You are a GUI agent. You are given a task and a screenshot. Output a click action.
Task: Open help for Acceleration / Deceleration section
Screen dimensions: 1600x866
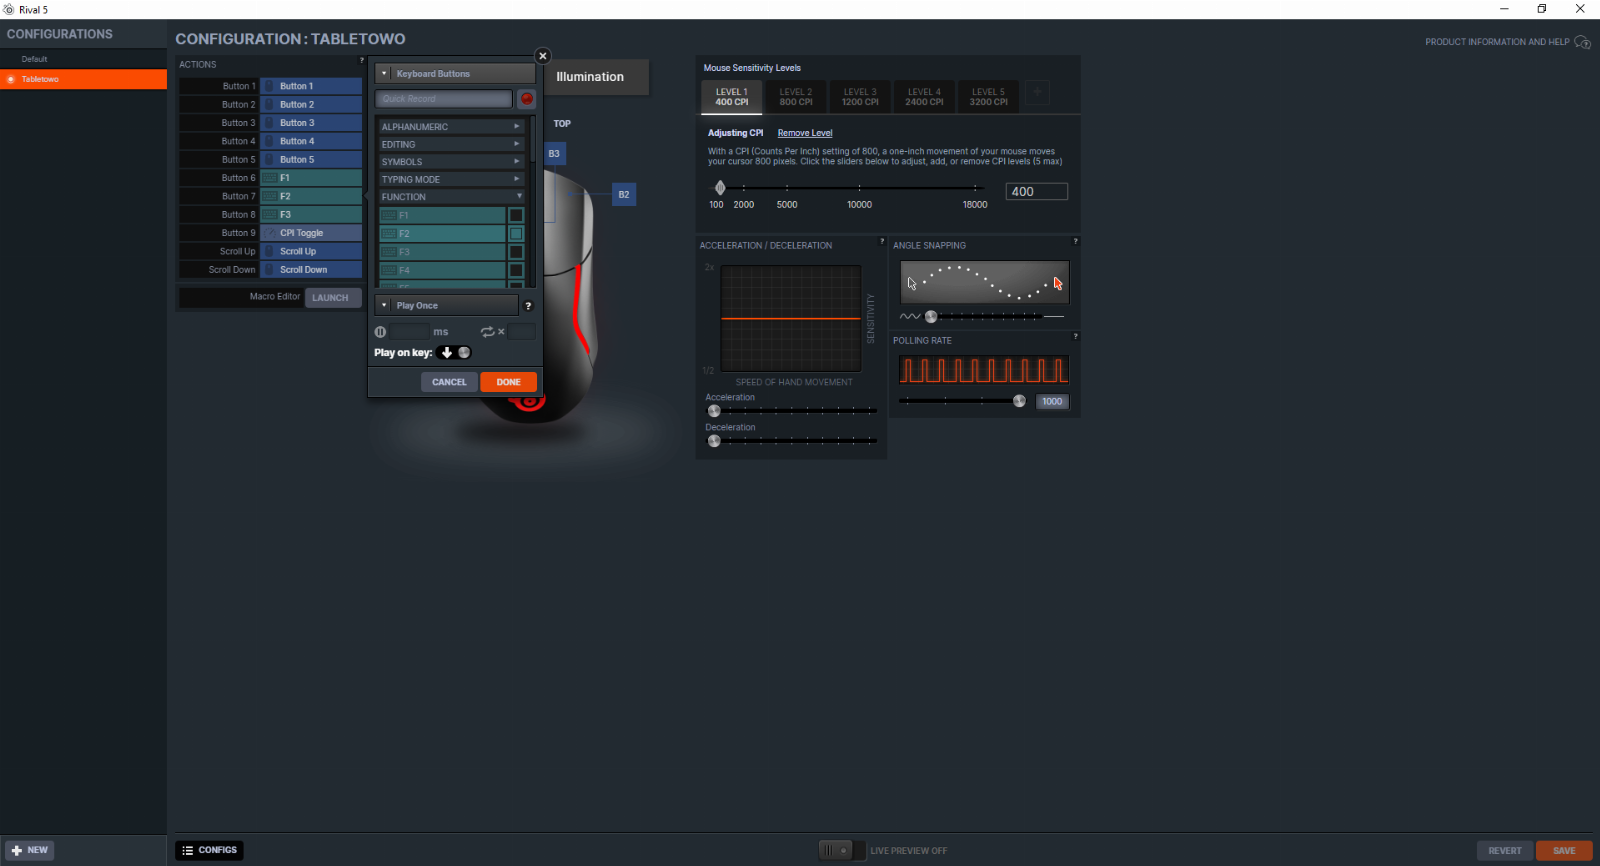tap(881, 241)
